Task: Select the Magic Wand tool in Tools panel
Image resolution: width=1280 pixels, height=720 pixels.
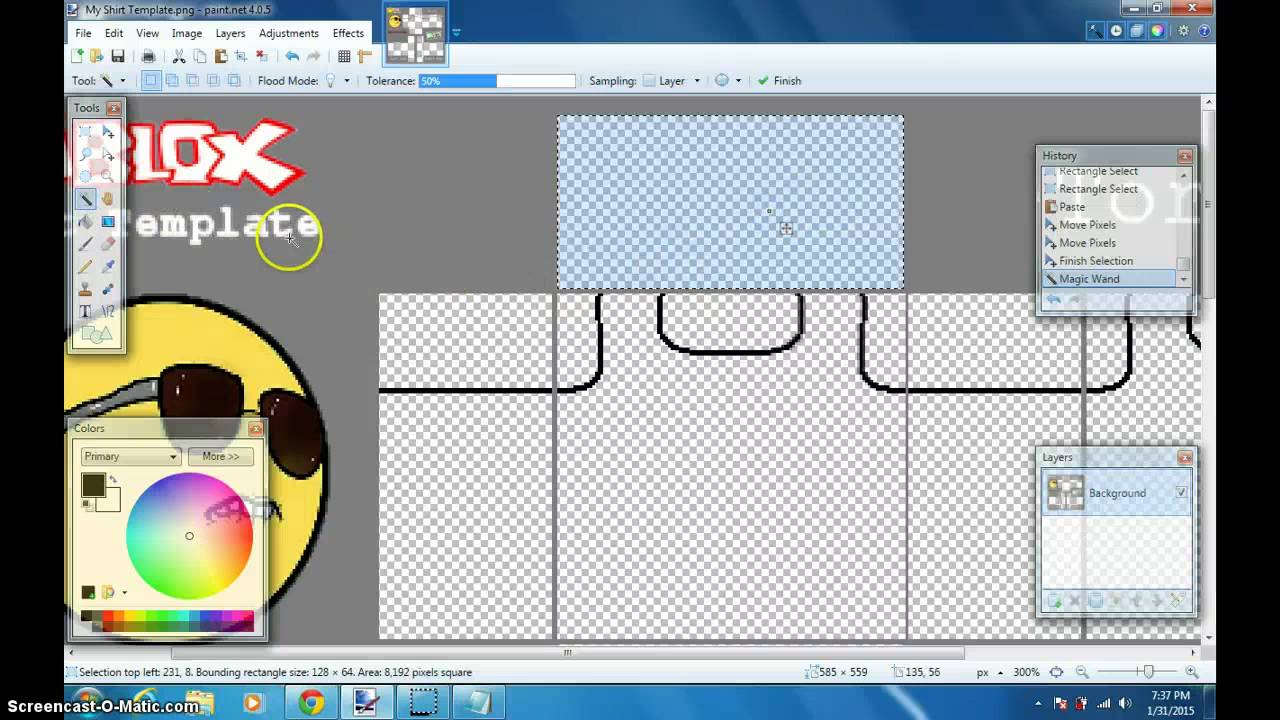Action: coord(86,199)
